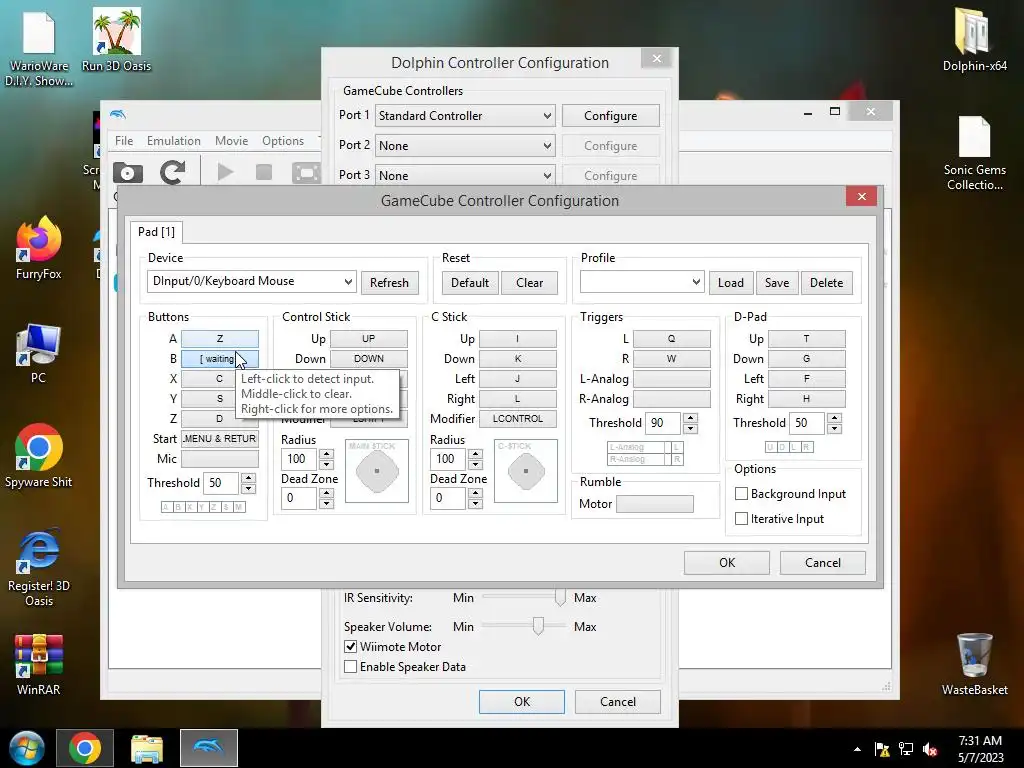
Task: Open the Device dropdown DInput/0/Keyboard Mouse
Action: pos(251,281)
